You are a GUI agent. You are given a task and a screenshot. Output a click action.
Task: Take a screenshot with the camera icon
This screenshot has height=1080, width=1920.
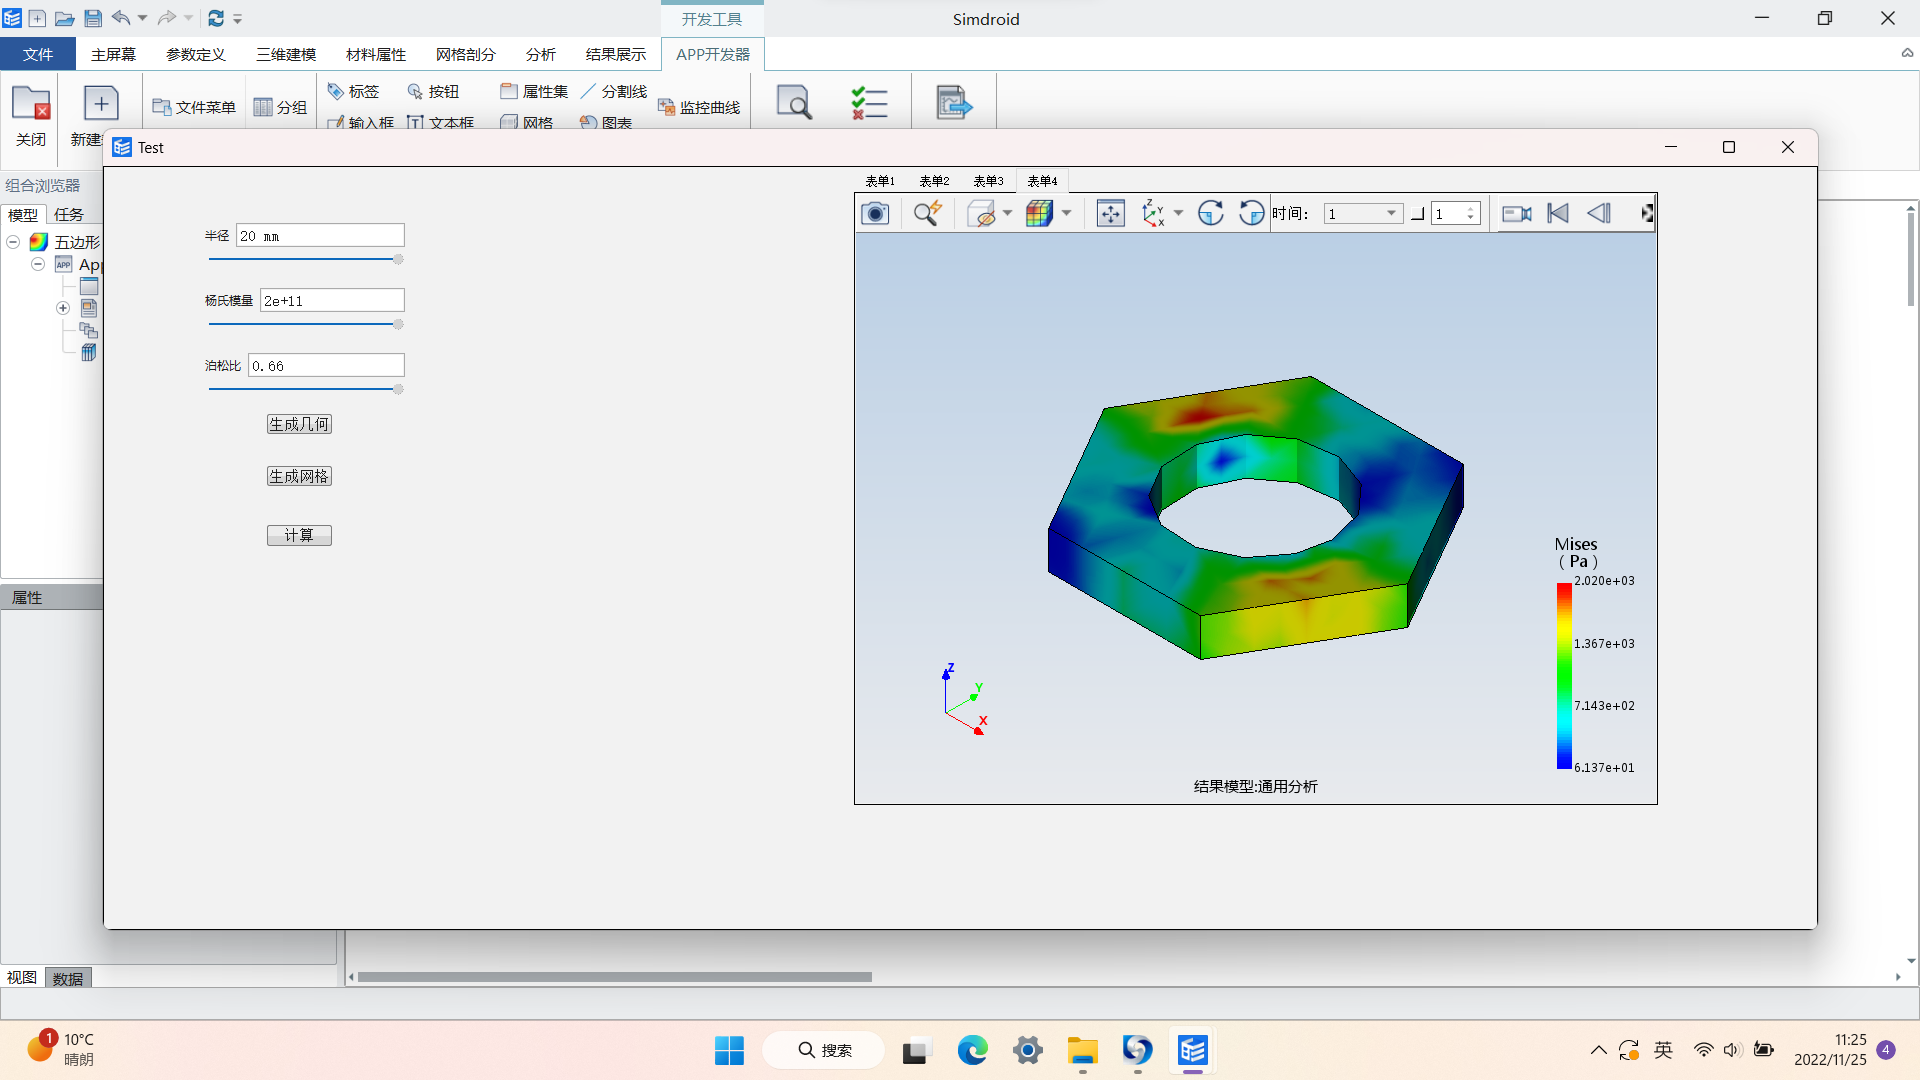click(875, 213)
